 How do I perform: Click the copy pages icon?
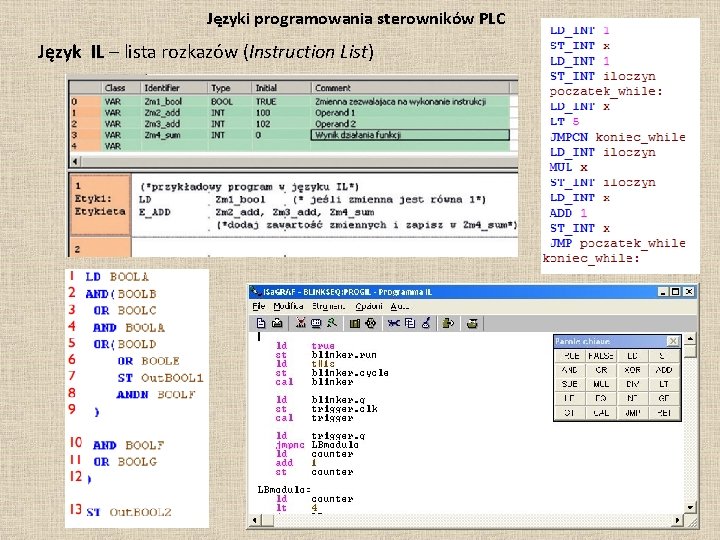tap(410, 323)
